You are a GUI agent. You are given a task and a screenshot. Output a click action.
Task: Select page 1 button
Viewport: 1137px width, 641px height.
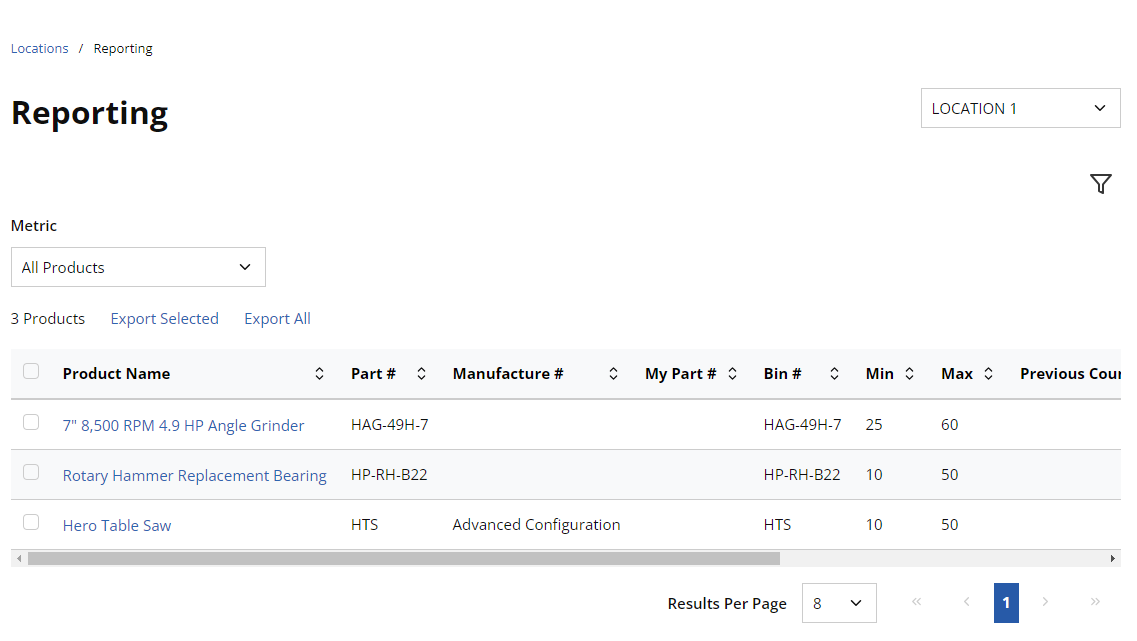[x=1006, y=603]
